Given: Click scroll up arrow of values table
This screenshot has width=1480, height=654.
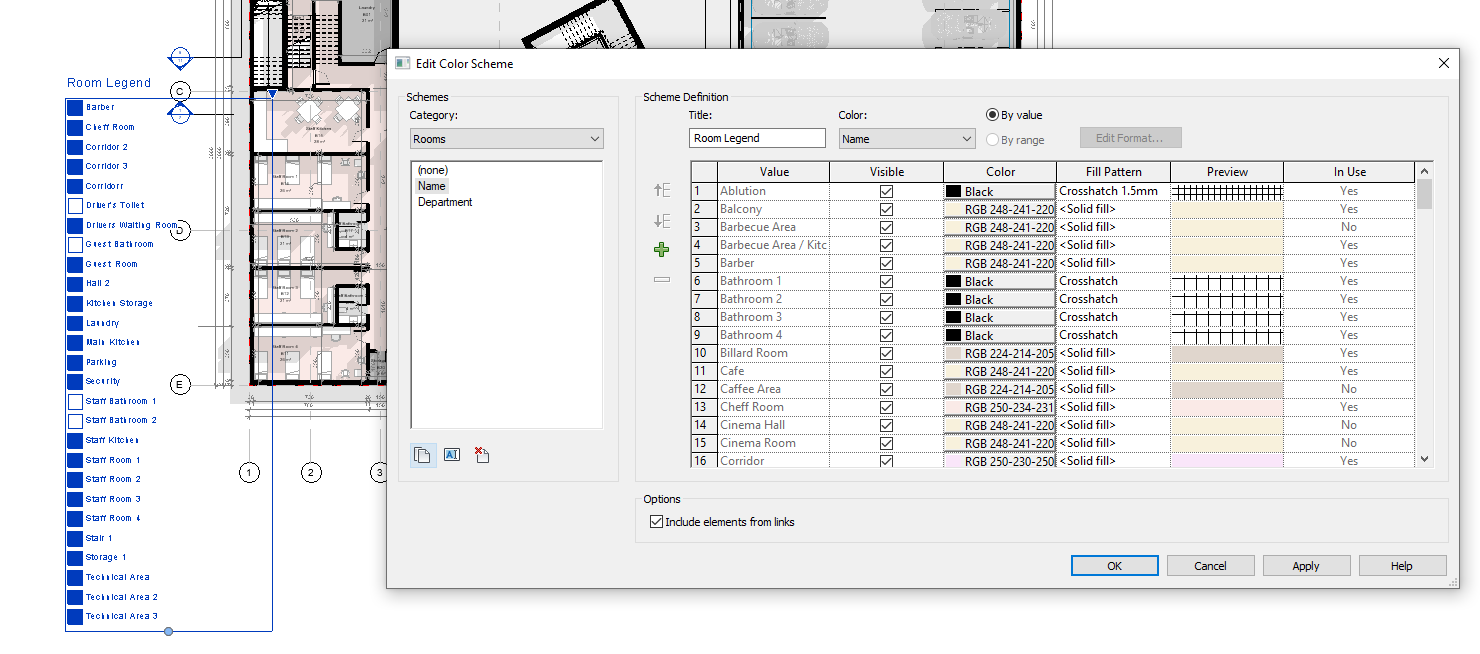Looking at the screenshot, I should point(1424,171).
